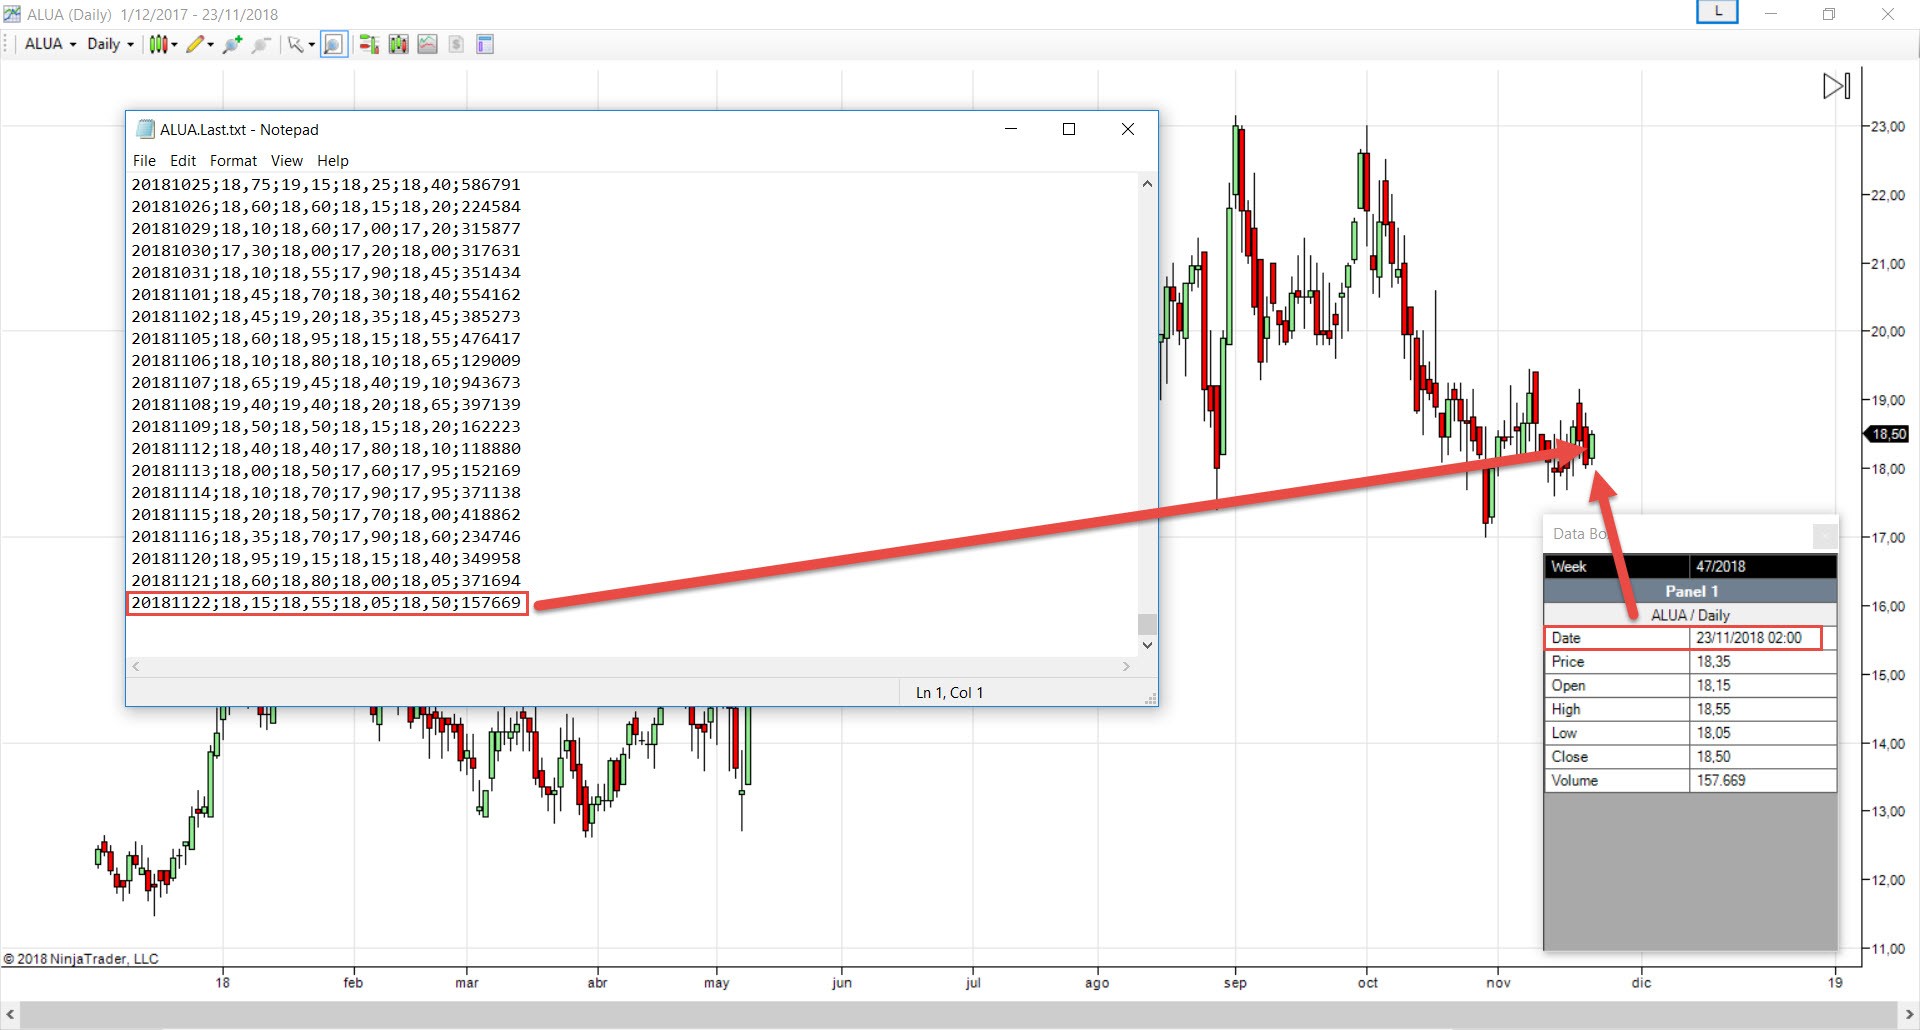This screenshot has height=1030, width=1920.
Task: Close the Data Box panel
Action: point(1825,535)
